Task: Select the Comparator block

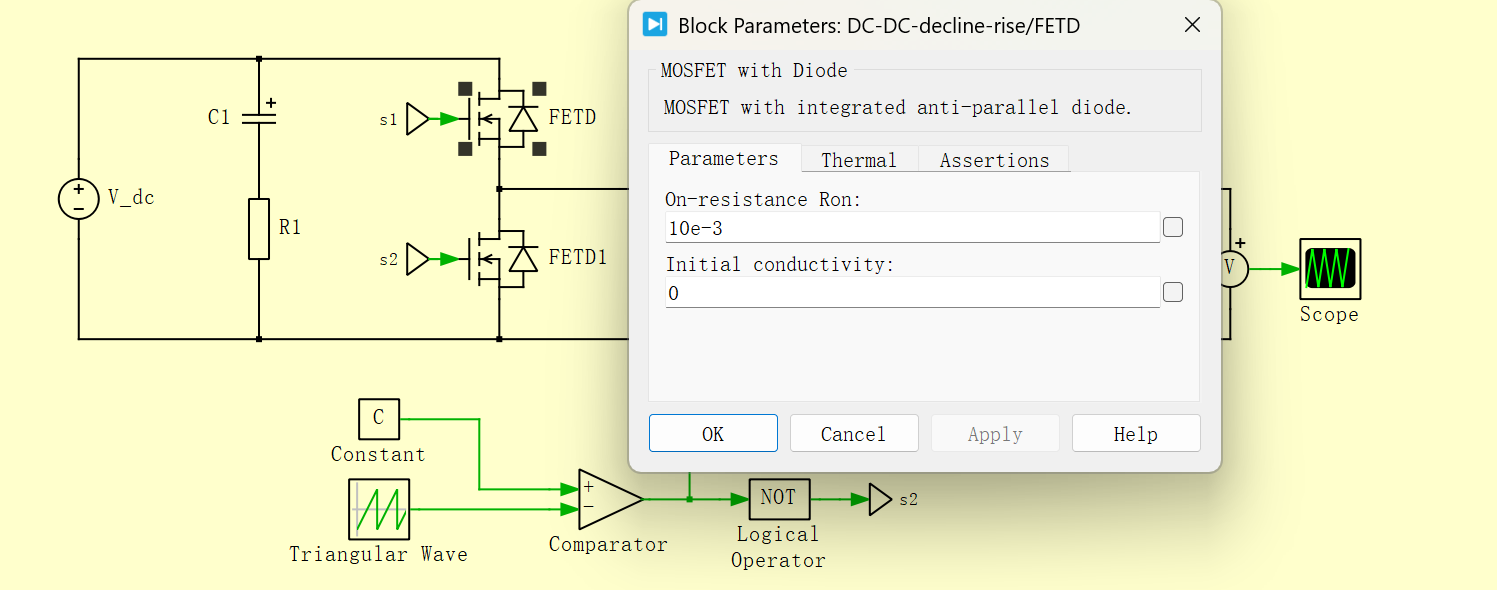Action: (x=610, y=499)
